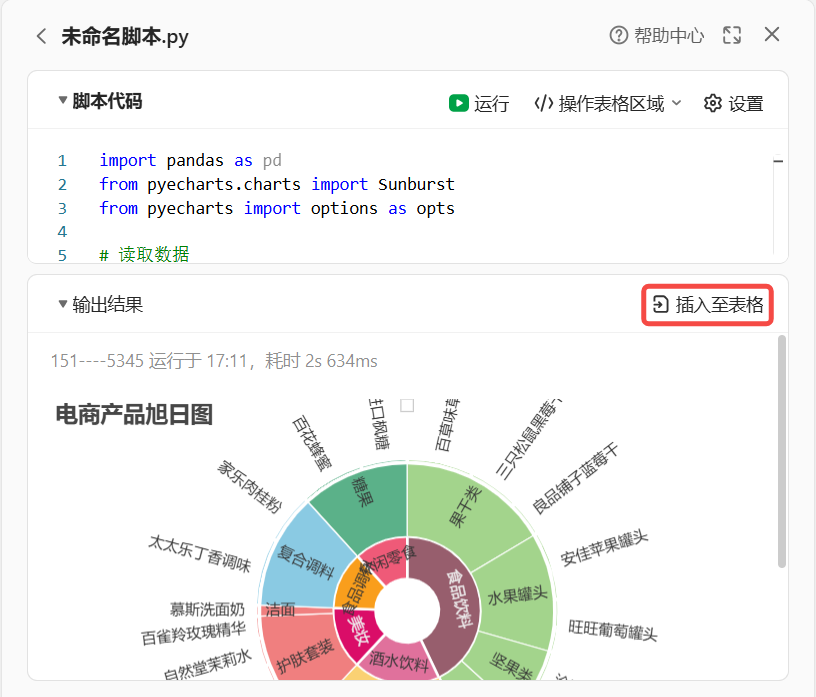Viewport: 816px width, 697px height.
Task: Click 插入至表格 button
Action: tap(707, 305)
